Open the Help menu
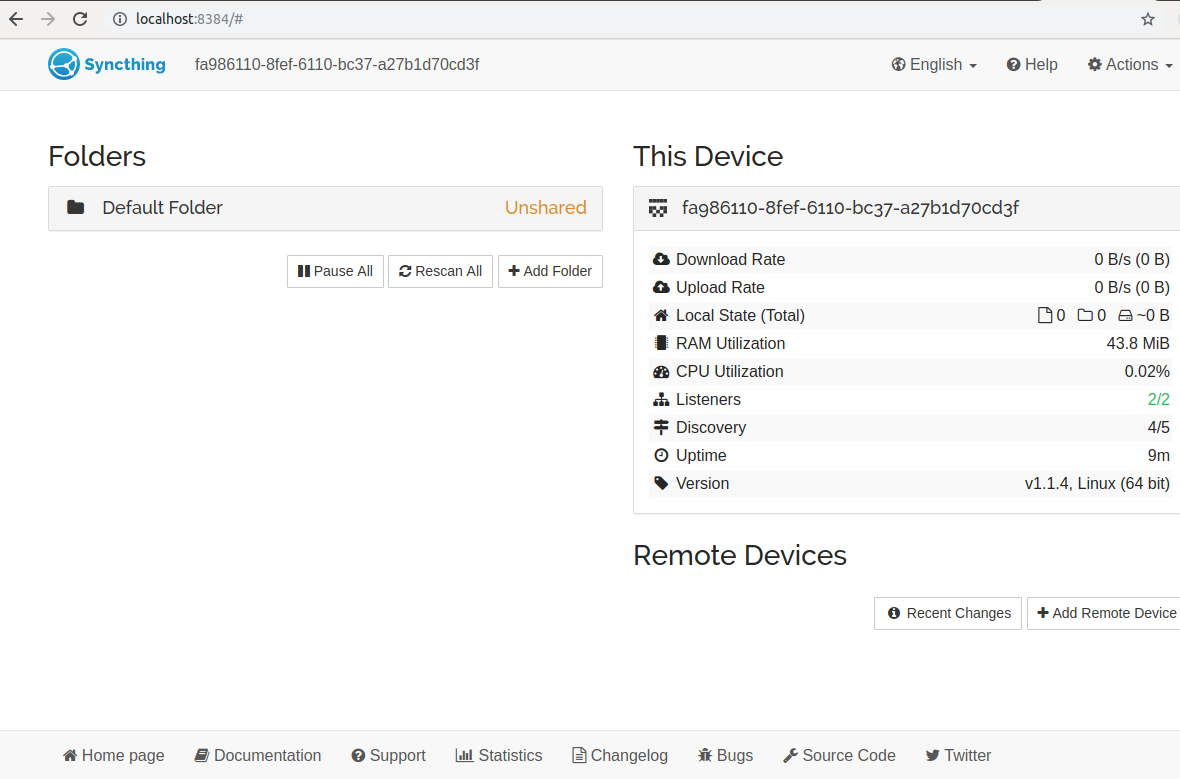Viewport: 1180px width, 779px height. pyautogui.click(x=1031, y=64)
